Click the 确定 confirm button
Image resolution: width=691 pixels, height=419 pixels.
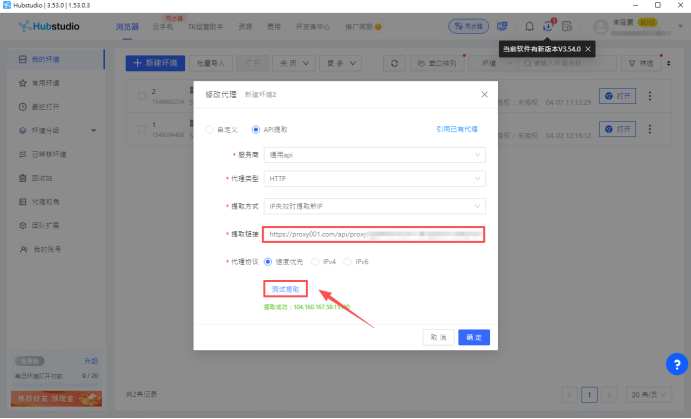pos(474,337)
